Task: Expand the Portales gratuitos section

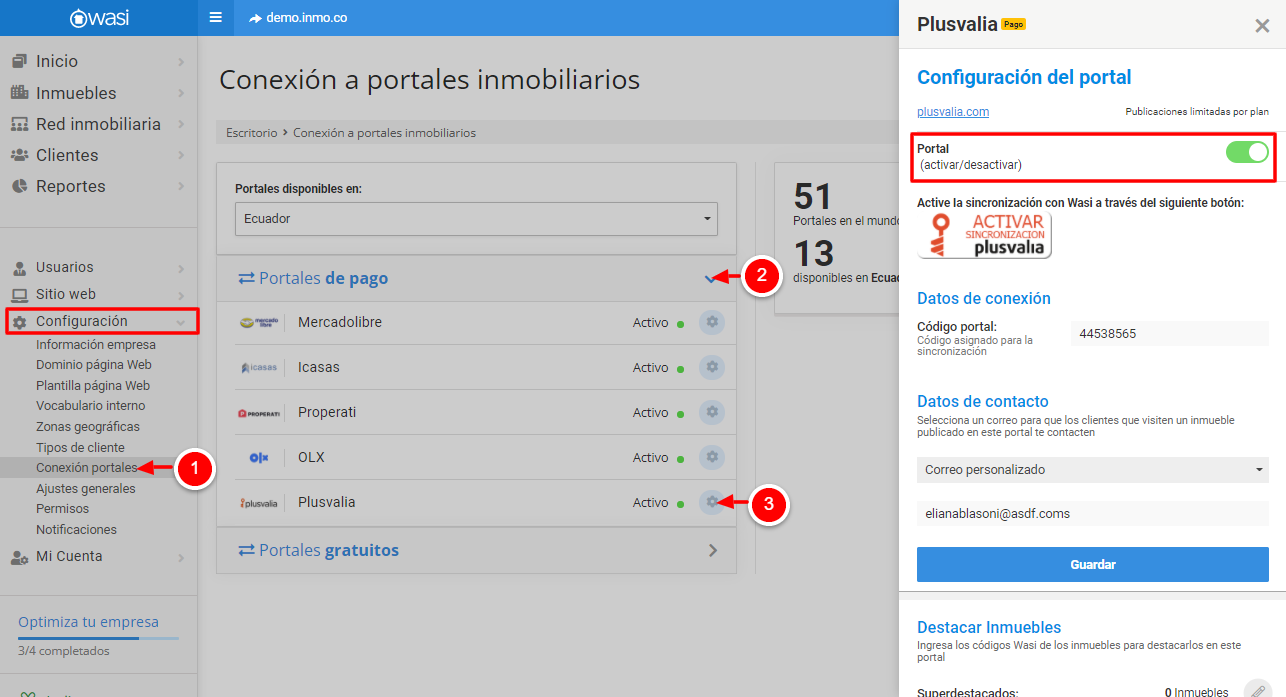Action: tap(712, 550)
